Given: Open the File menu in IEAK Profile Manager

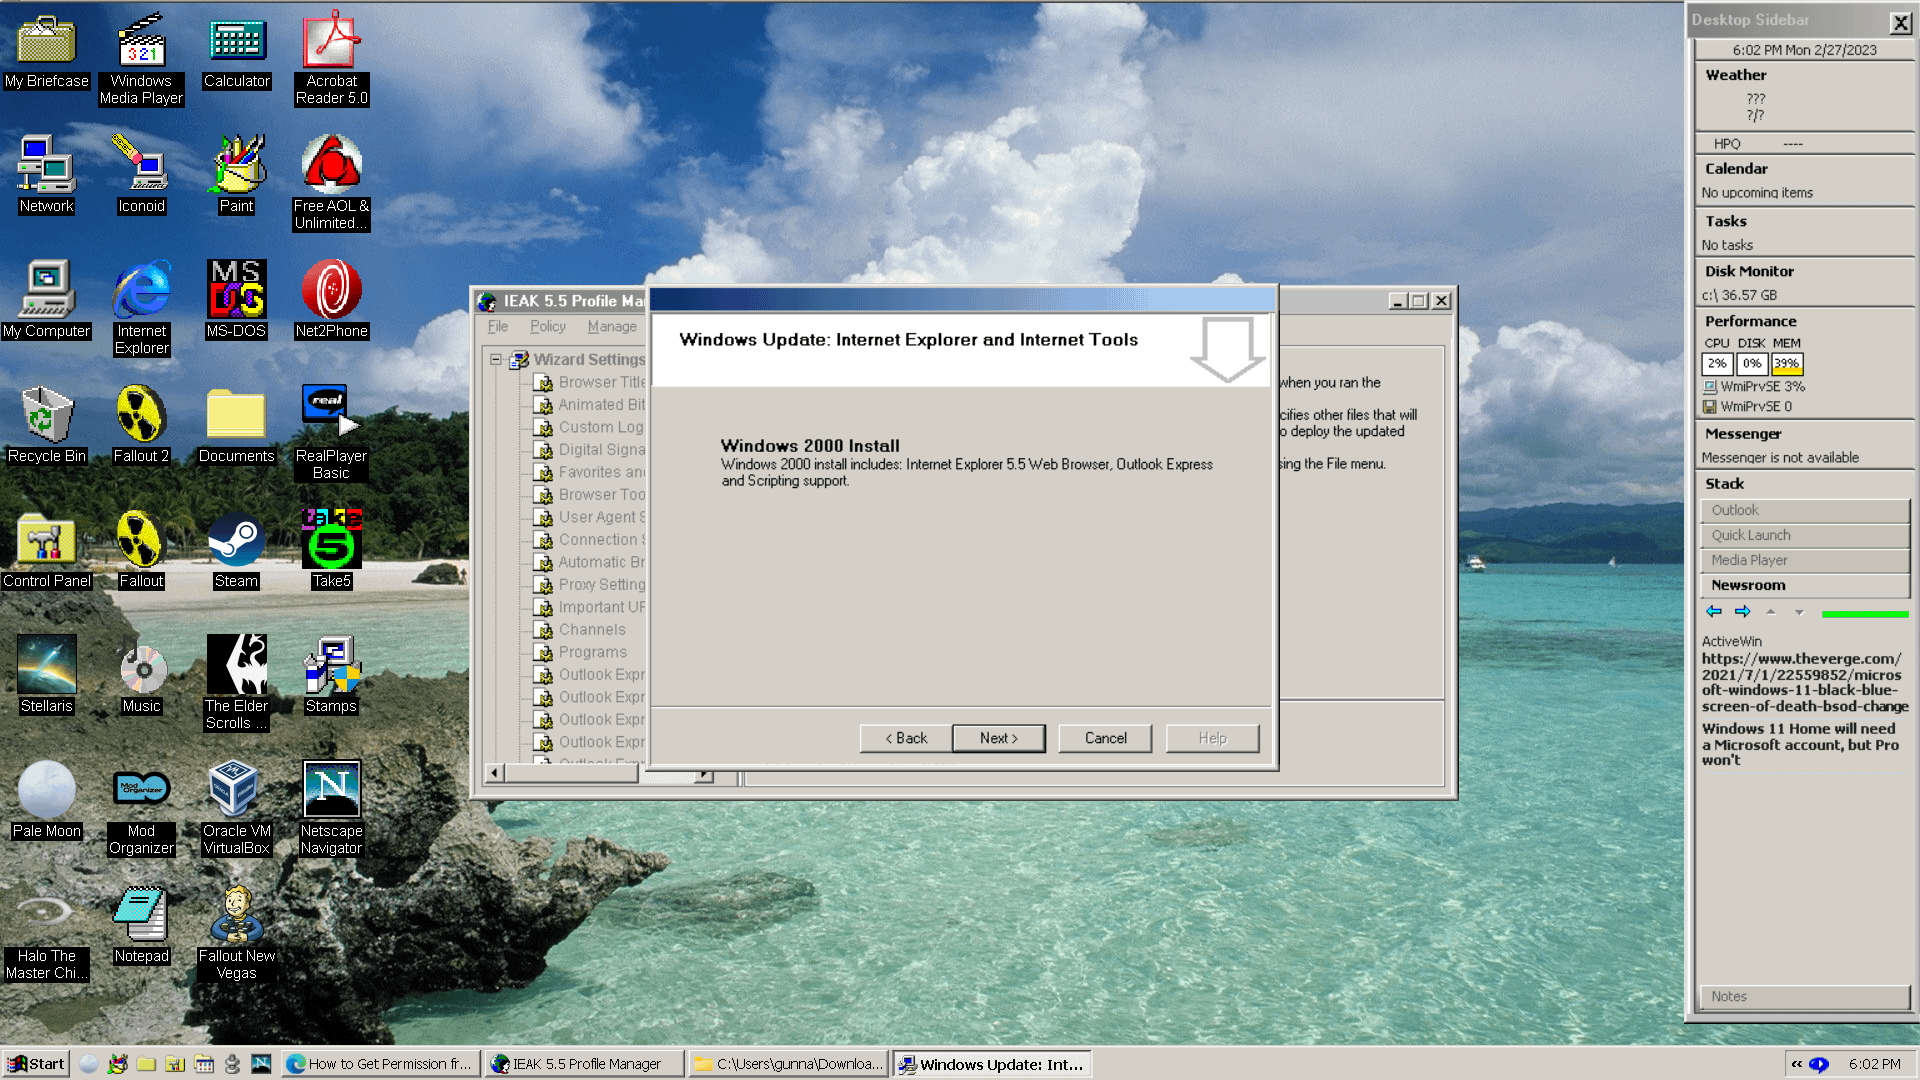Looking at the screenshot, I should coord(497,326).
